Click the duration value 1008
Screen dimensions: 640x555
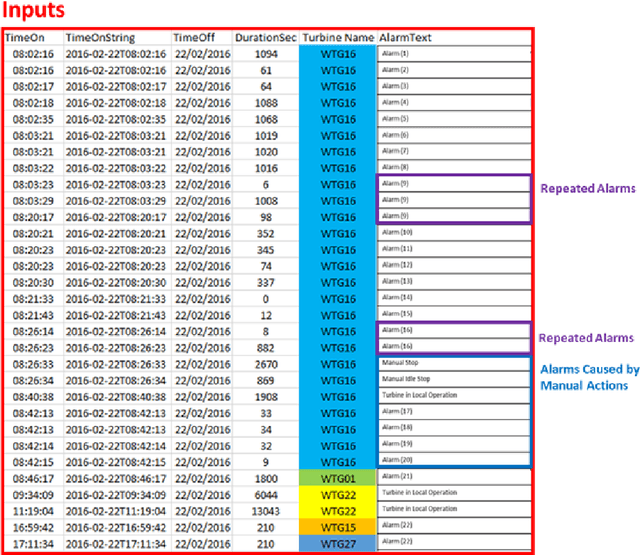click(x=266, y=201)
